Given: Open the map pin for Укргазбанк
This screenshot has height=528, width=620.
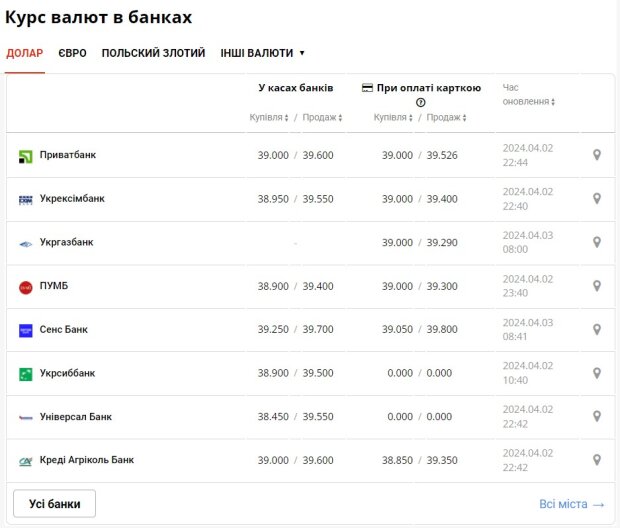Looking at the screenshot, I should tap(597, 242).
